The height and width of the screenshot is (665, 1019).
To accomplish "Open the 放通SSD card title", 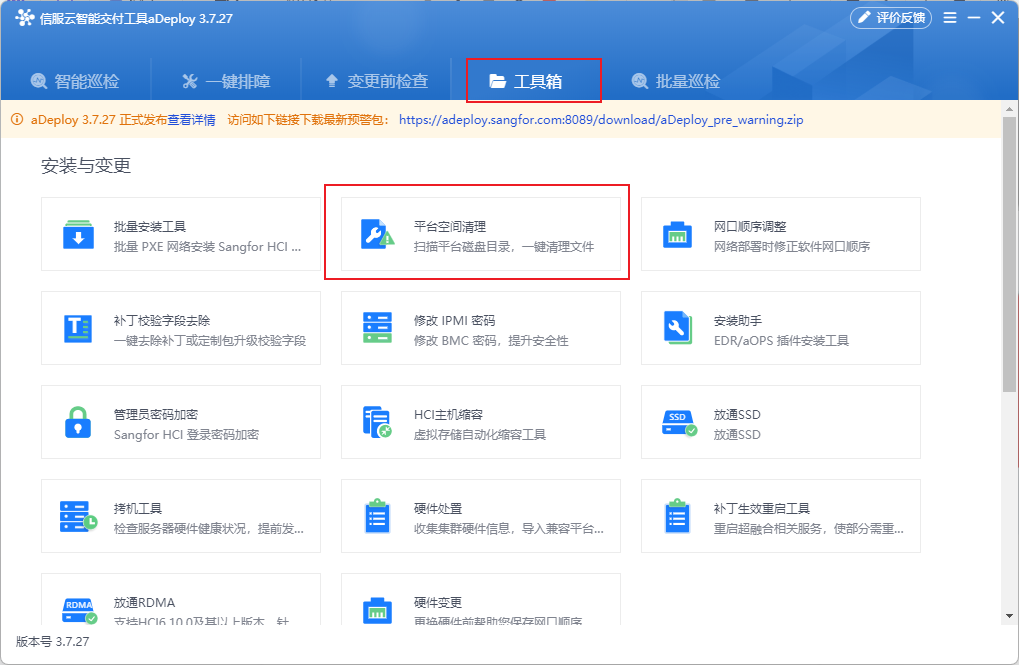I will pos(737,415).
